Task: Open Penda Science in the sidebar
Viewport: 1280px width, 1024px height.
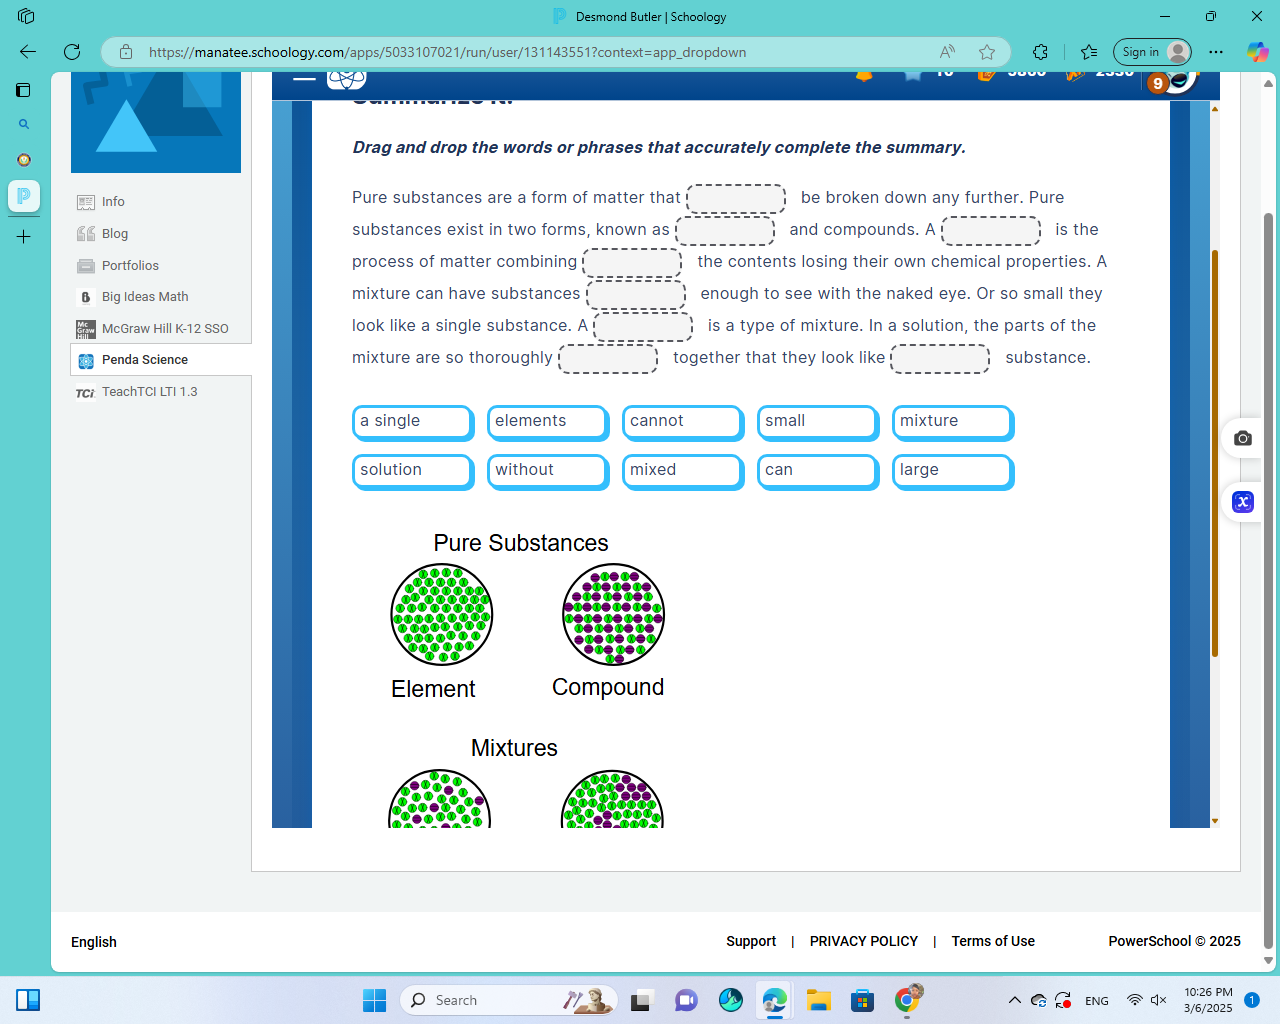Action: tap(144, 360)
